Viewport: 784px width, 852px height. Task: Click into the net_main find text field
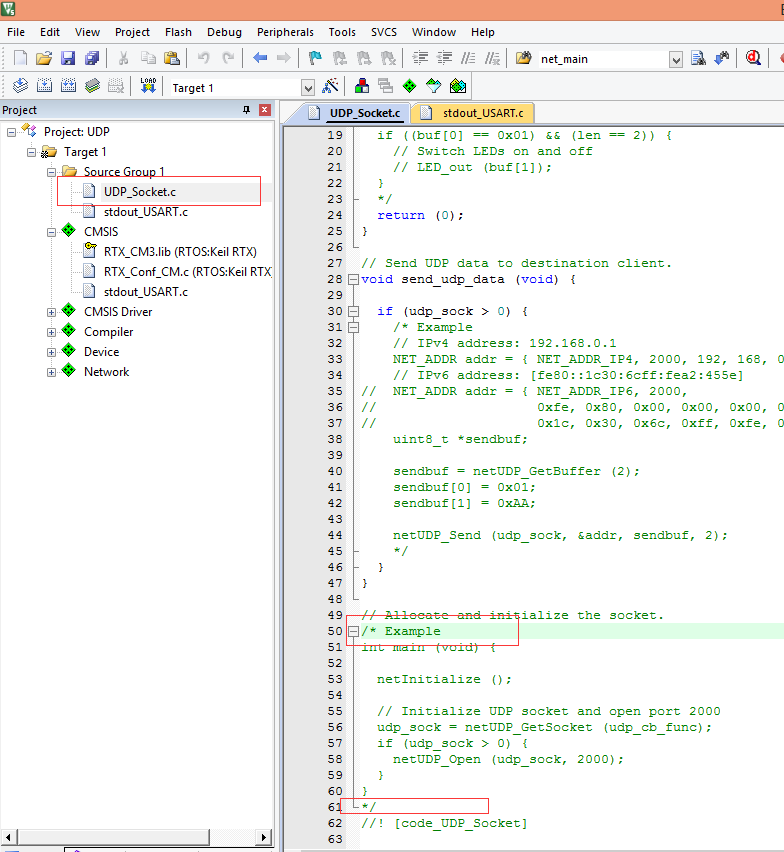coord(603,59)
